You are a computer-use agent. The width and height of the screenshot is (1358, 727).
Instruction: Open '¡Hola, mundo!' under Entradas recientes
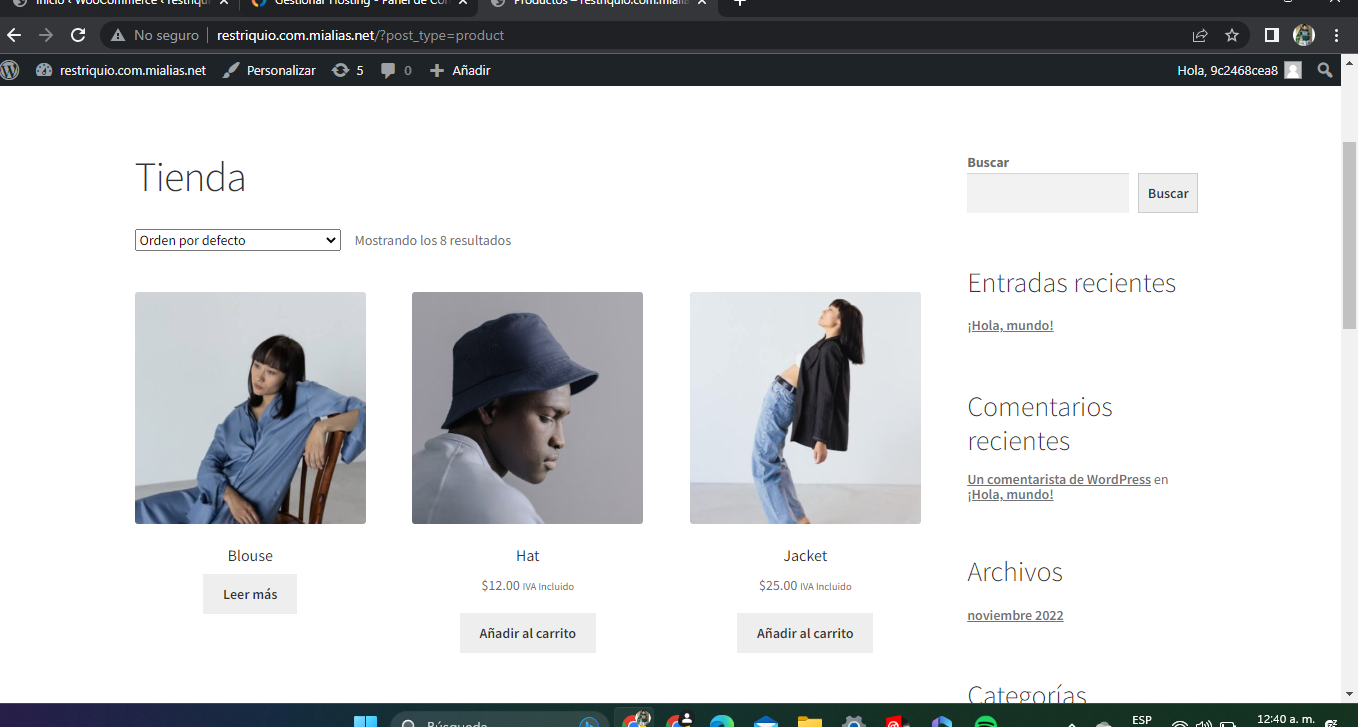(1010, 325)
